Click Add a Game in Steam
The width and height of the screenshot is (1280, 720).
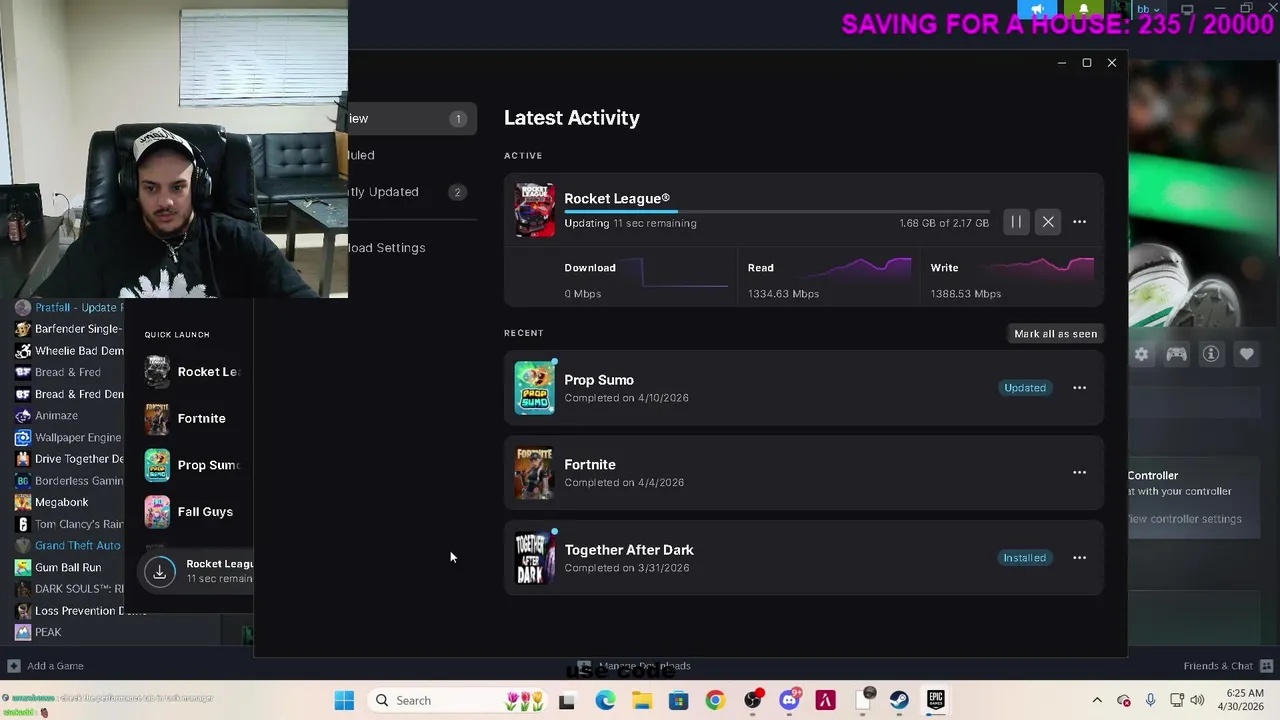(46, 666)
